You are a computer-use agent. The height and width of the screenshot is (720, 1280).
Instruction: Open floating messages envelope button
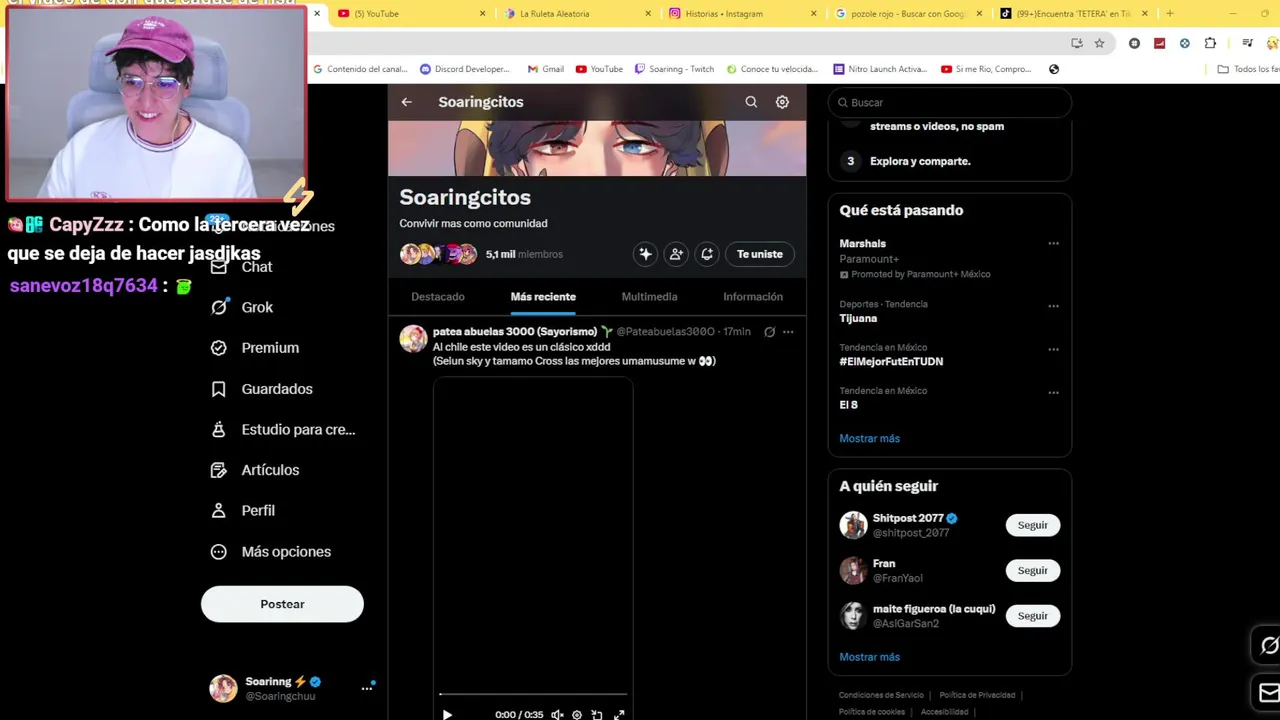point(1268,692)
